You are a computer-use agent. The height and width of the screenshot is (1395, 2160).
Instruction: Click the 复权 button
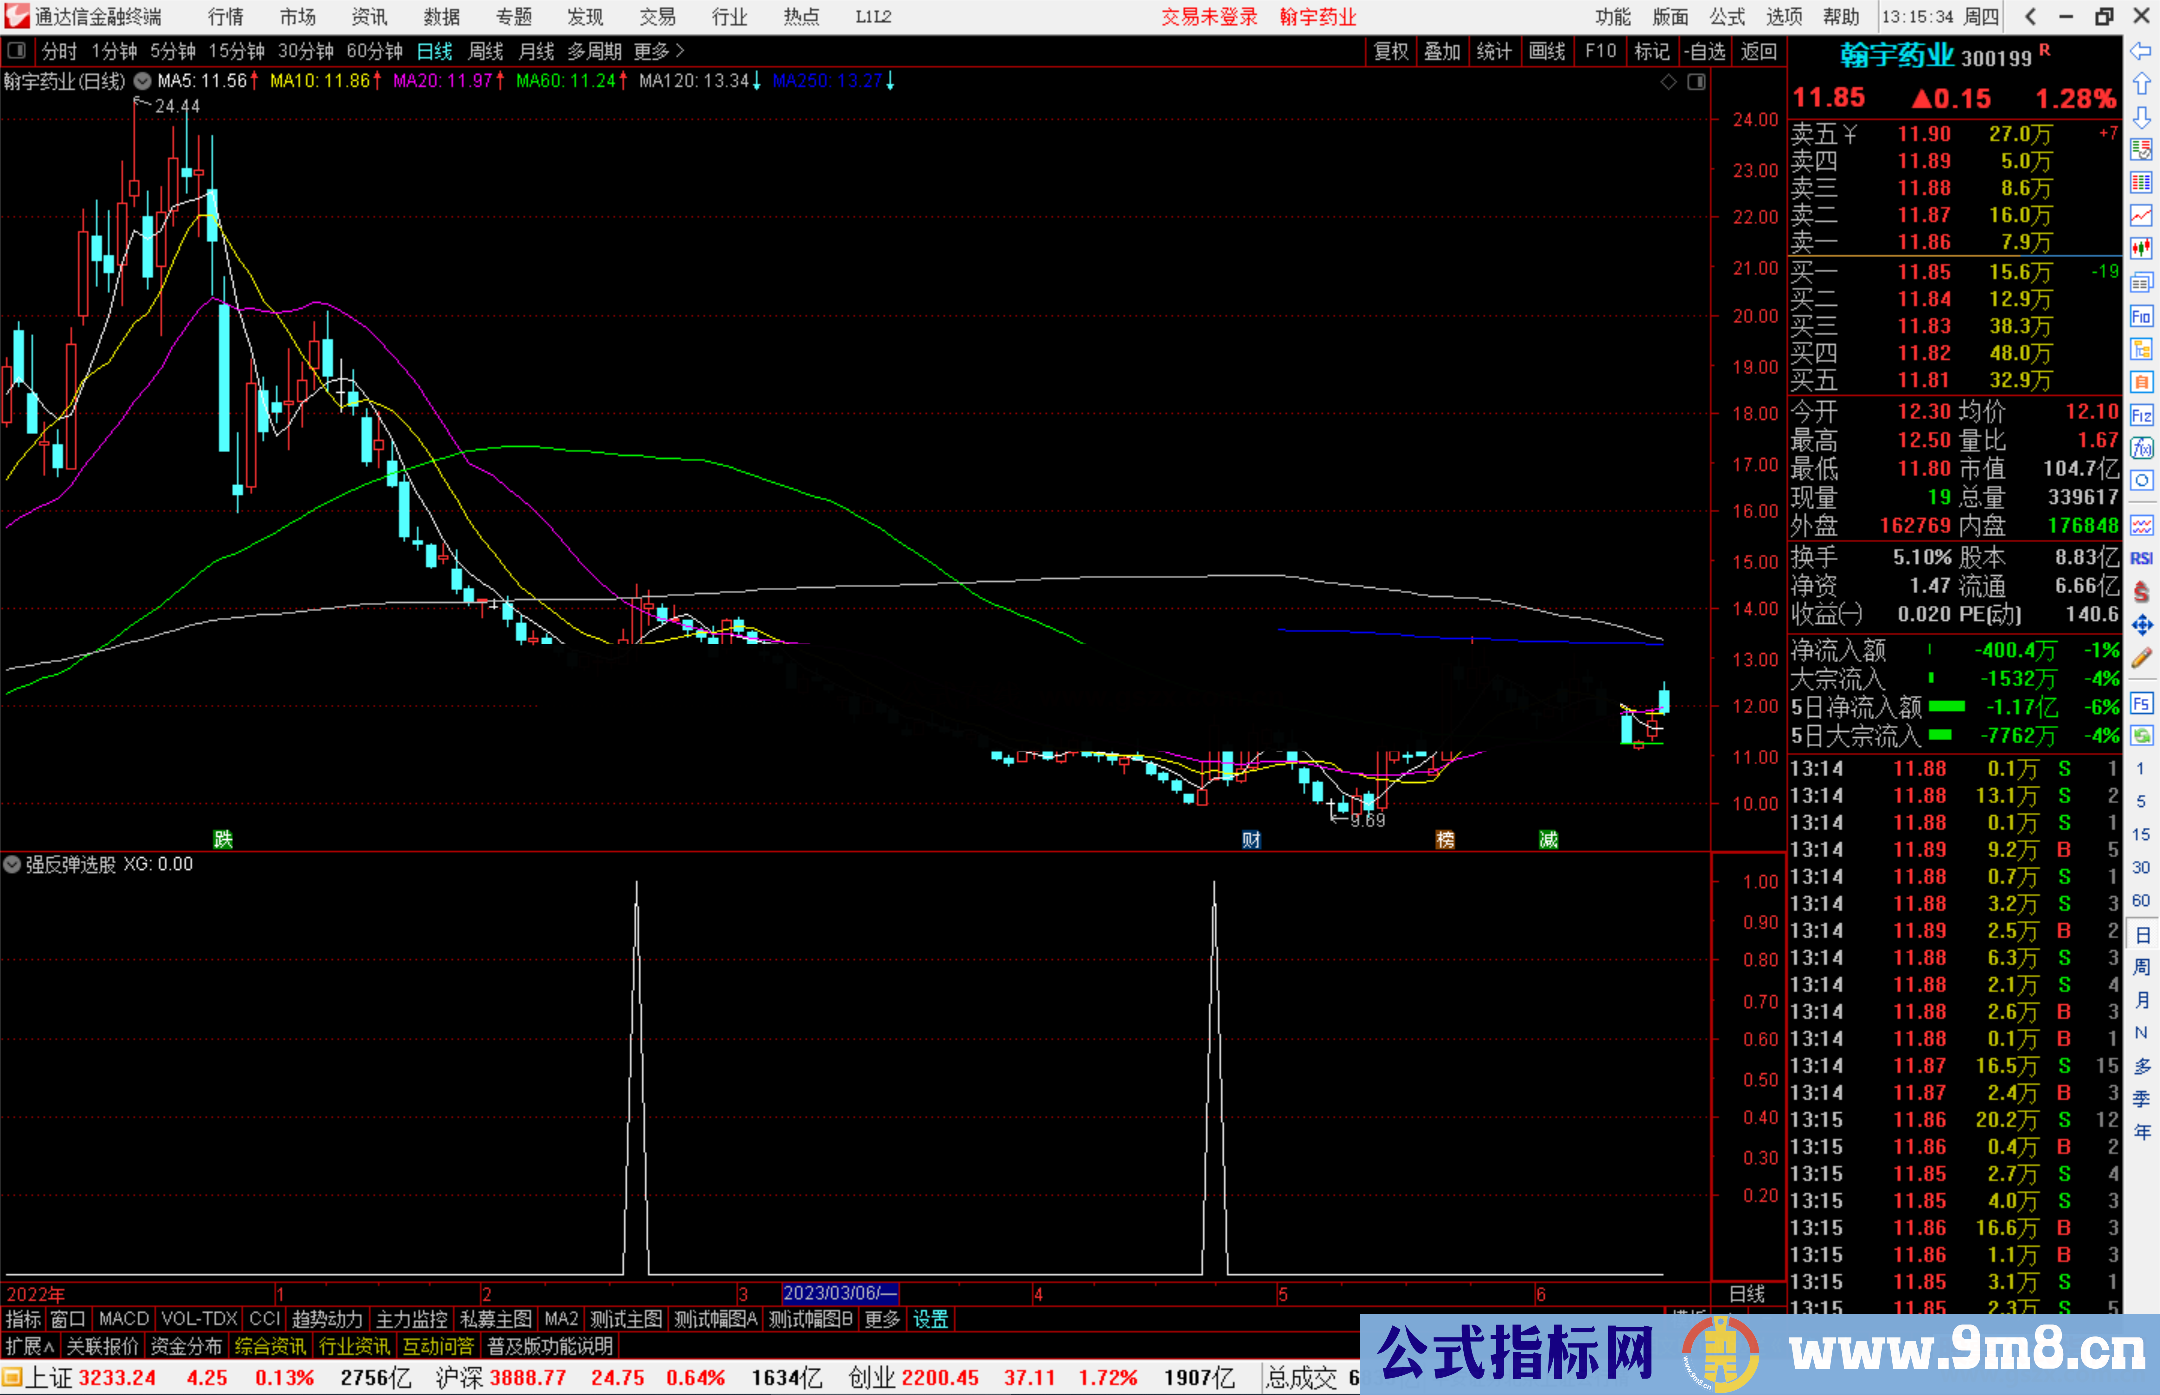[x=1390, y=51]
